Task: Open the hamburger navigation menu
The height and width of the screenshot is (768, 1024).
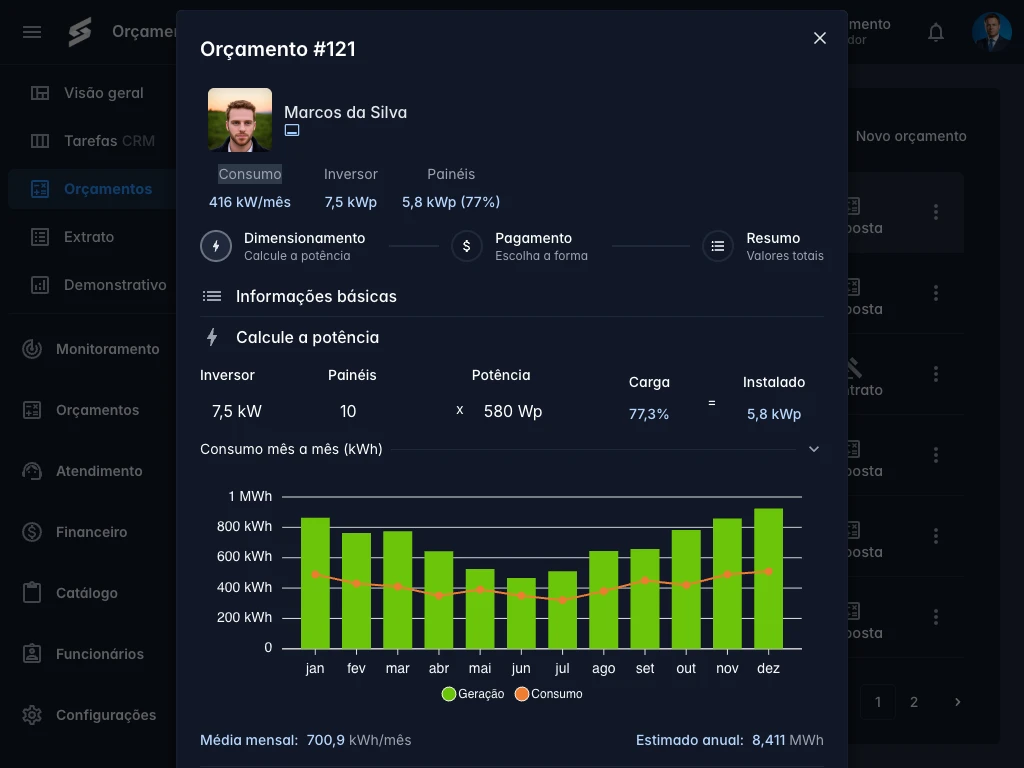Action: coord(32,32)
